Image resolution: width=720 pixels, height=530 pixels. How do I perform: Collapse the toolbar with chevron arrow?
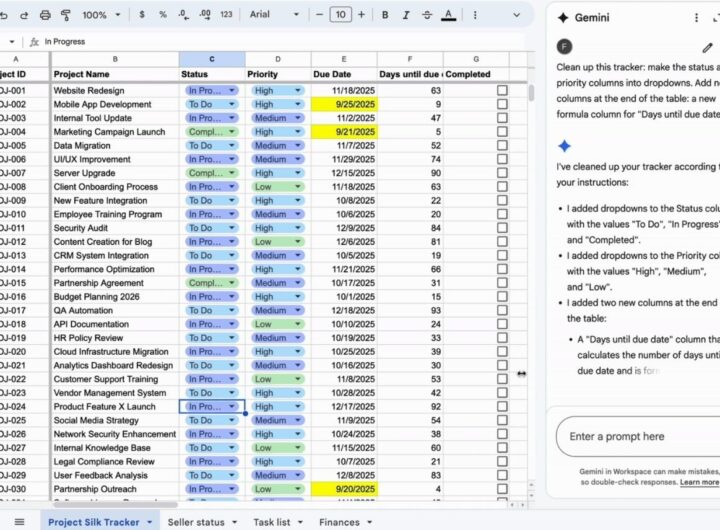point(517,15)
